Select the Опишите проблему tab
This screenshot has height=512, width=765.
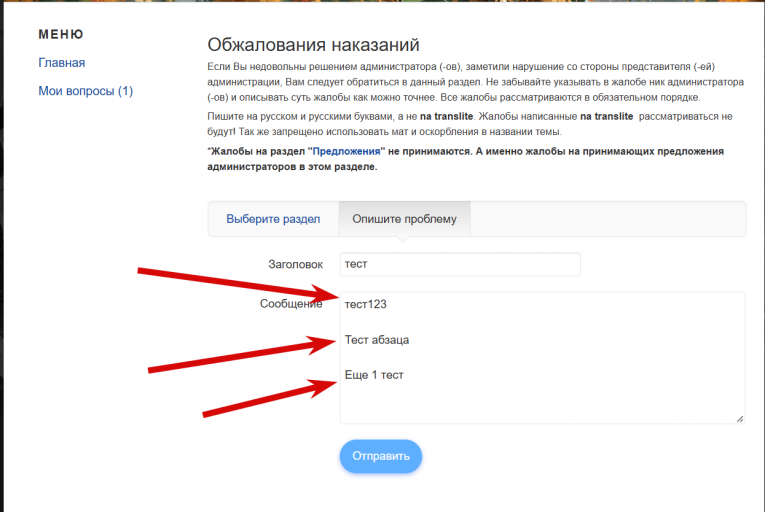pos(404,219)
